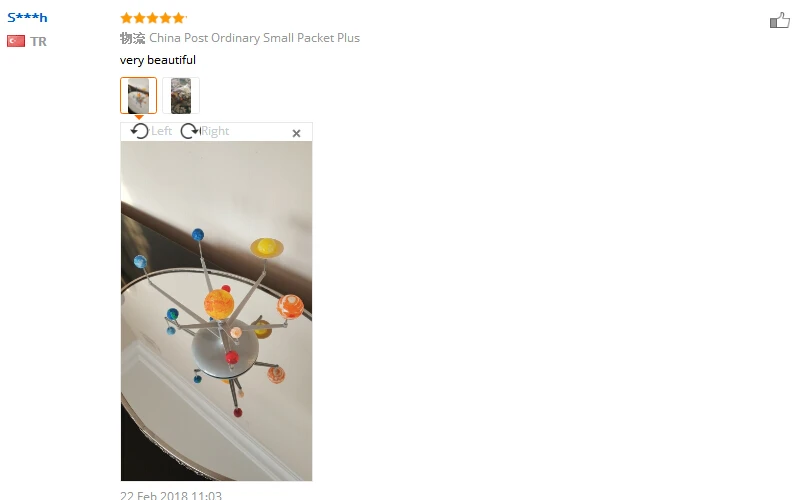The width and height of the screenshot is (792, 500).
Task: Click the thumbs-up helpful icon
Action: (x=780, y=21)
